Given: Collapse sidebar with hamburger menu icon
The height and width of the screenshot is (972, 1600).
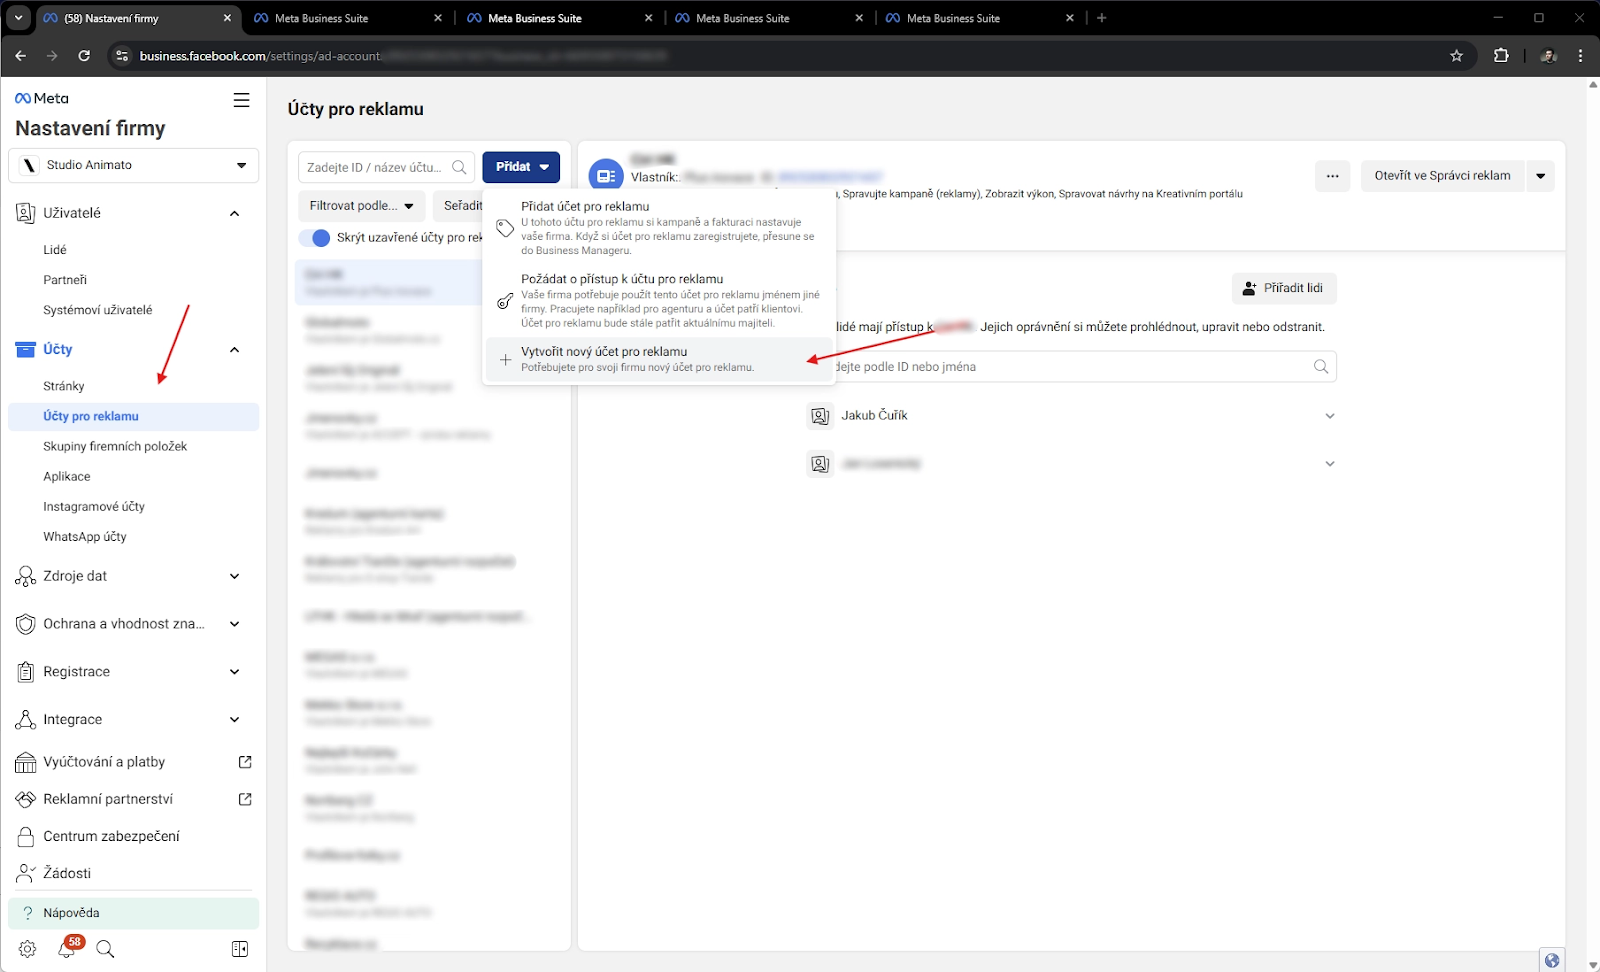Looking at the screenshot, I should 241,100.
